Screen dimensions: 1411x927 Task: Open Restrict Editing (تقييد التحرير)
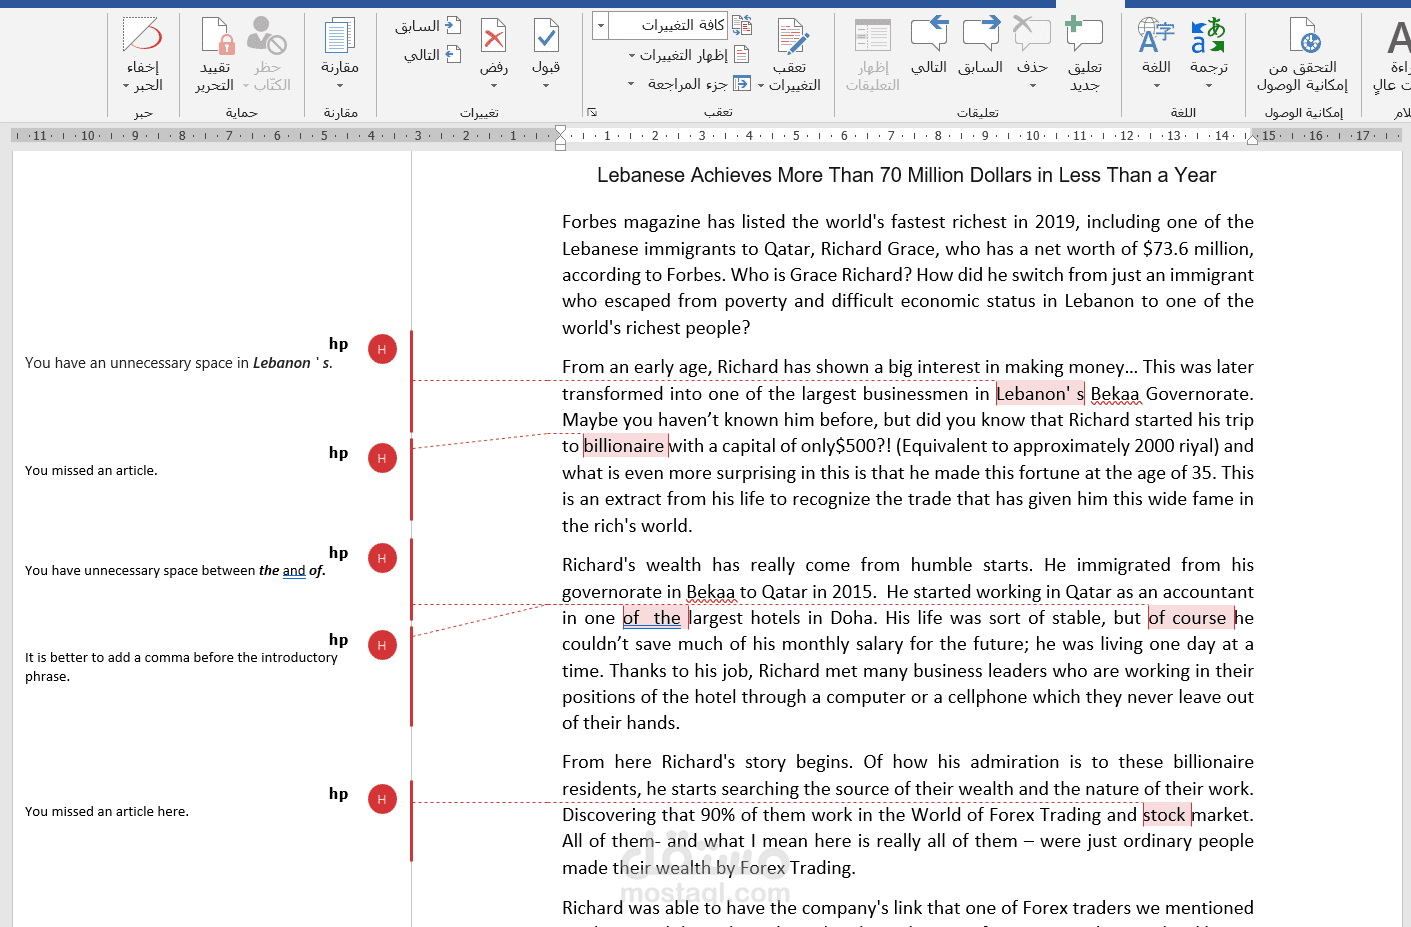216,55
